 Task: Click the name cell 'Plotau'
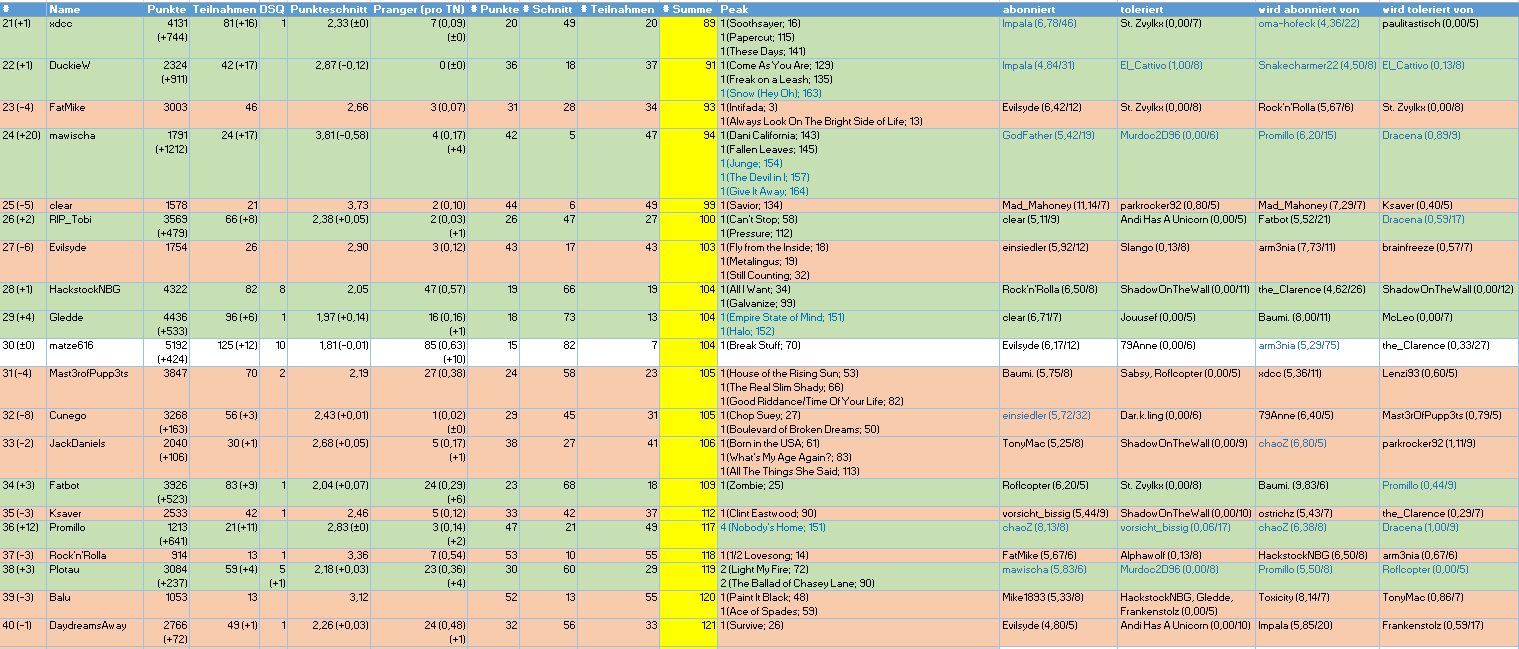65,569
